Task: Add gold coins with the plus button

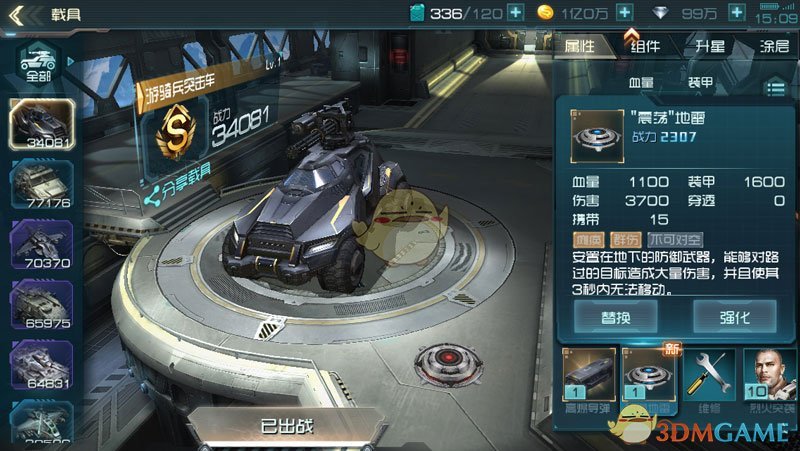Action: 624,13
